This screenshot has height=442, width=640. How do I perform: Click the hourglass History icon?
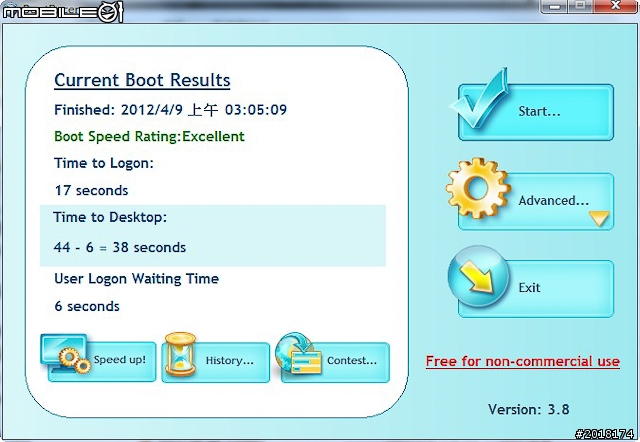tap(180, 354)
